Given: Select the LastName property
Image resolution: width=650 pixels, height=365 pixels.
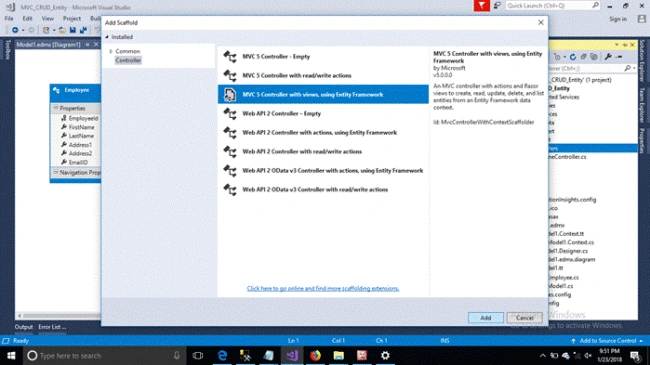Looking at the screenshot, I should click(x=81, y=136).
